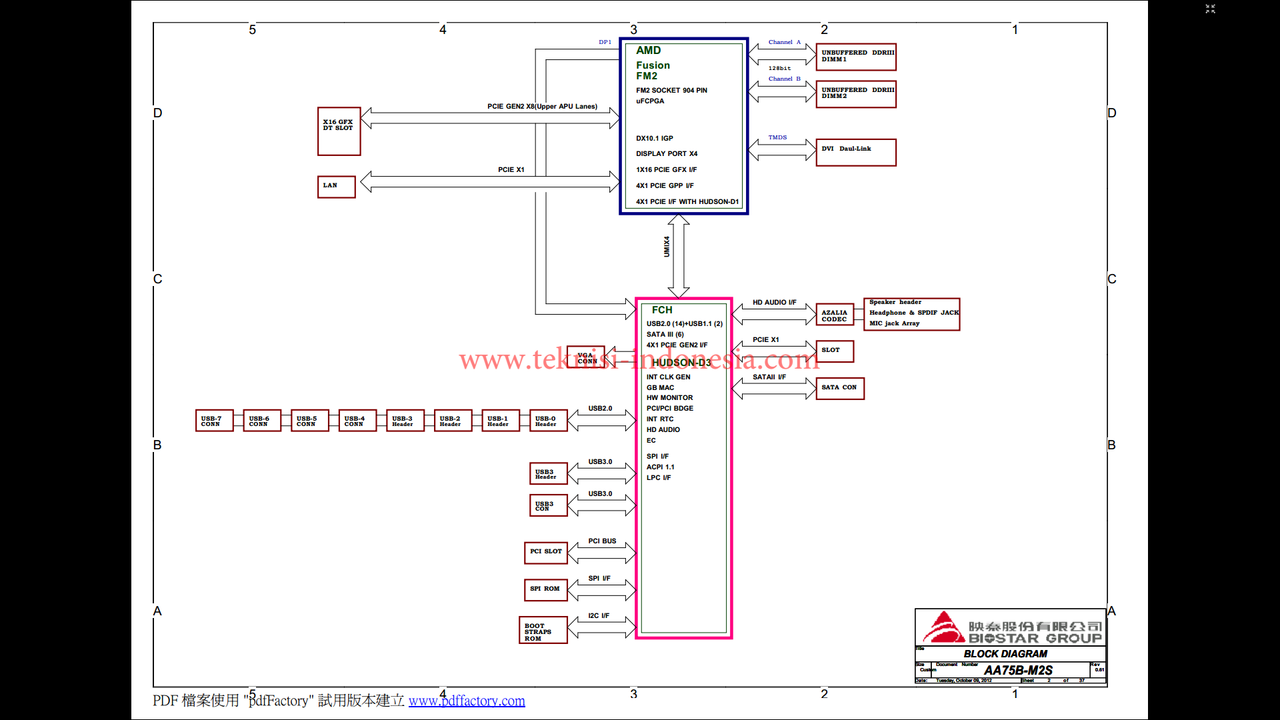This screenshot has width=1280, height=720.
Task: Select the AZALIA CODEC block
Action: (x=835, y=316)
